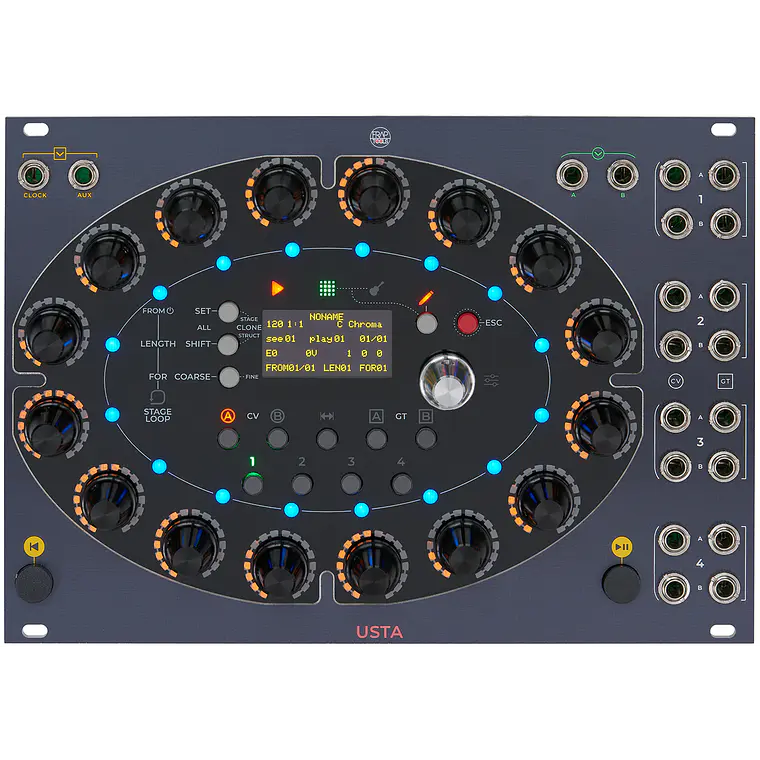760x760 pixels.
Task: Click the circled B CV icon
Action: tap(277, 416)
